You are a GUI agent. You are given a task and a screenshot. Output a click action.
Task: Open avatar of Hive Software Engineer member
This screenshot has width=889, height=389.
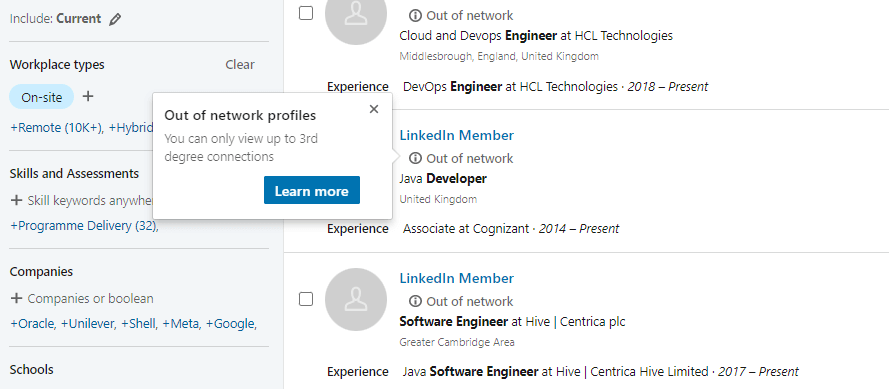click(355, 299)
